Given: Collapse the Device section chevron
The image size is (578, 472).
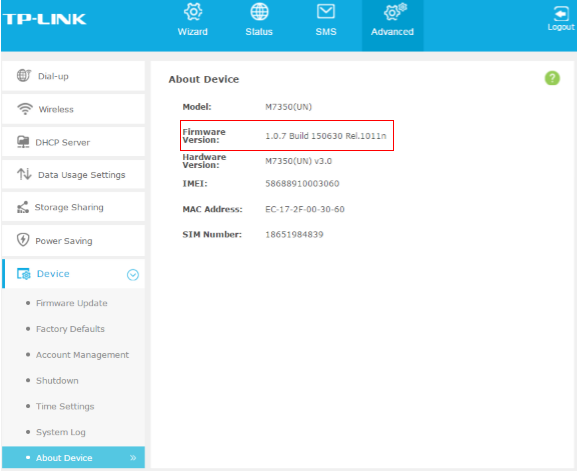Looking at the screenshot, I should pos(133,275).
